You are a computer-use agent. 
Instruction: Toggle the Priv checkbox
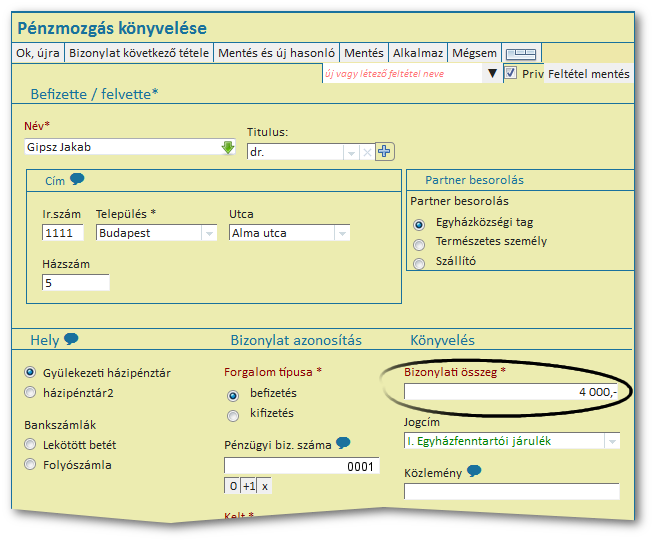click(510, 73)
